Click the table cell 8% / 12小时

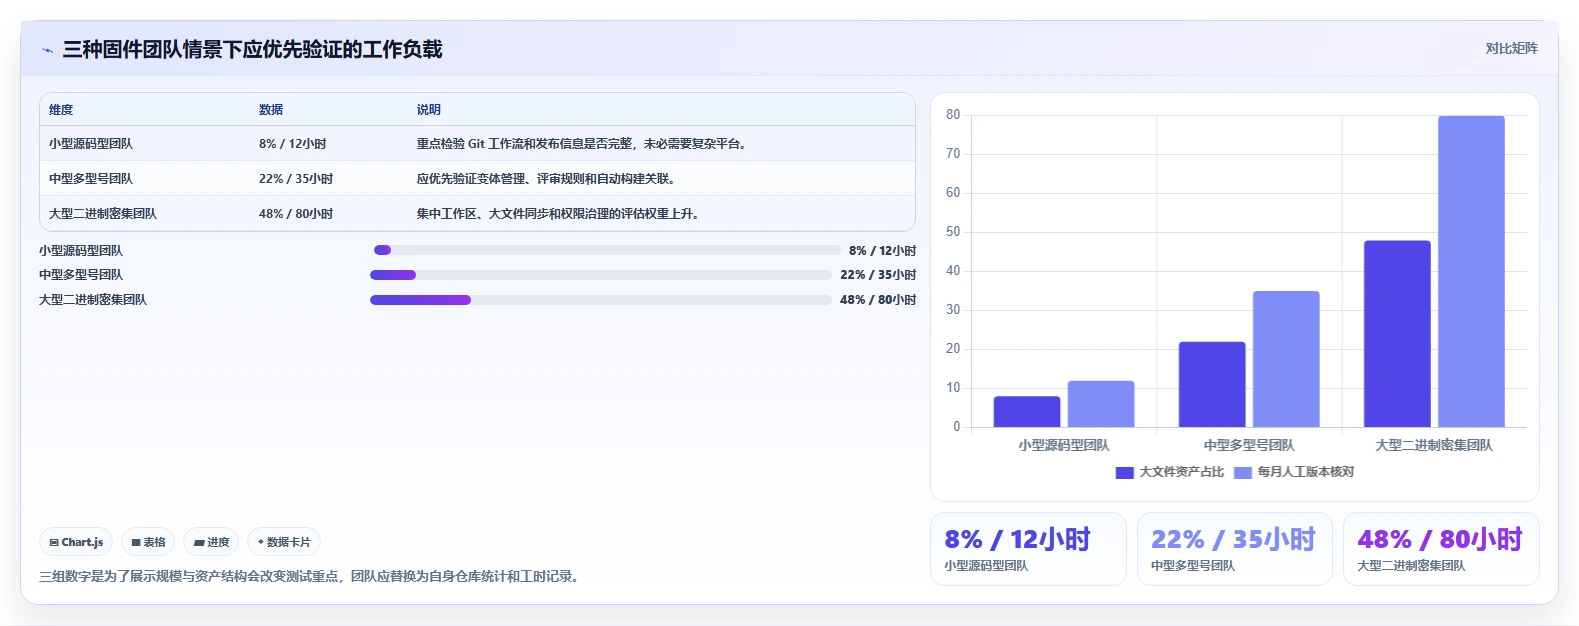pyautogui.click(x=293, y=144)
